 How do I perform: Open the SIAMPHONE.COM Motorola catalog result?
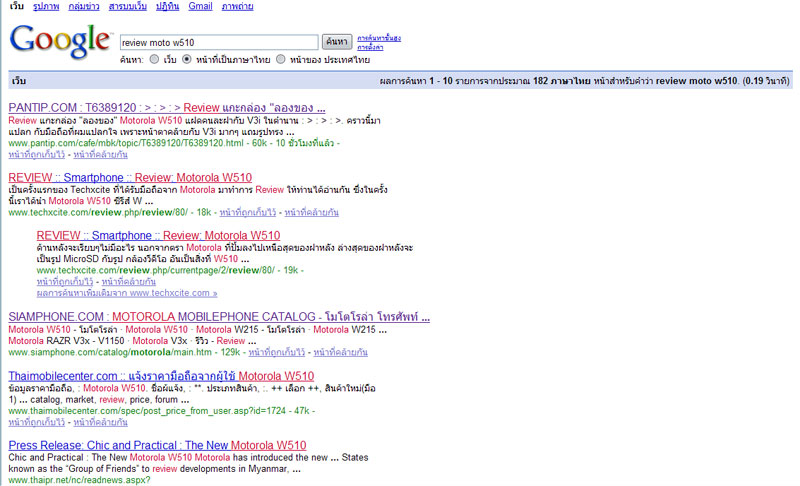pyautogui.click(x=219, y=317)
